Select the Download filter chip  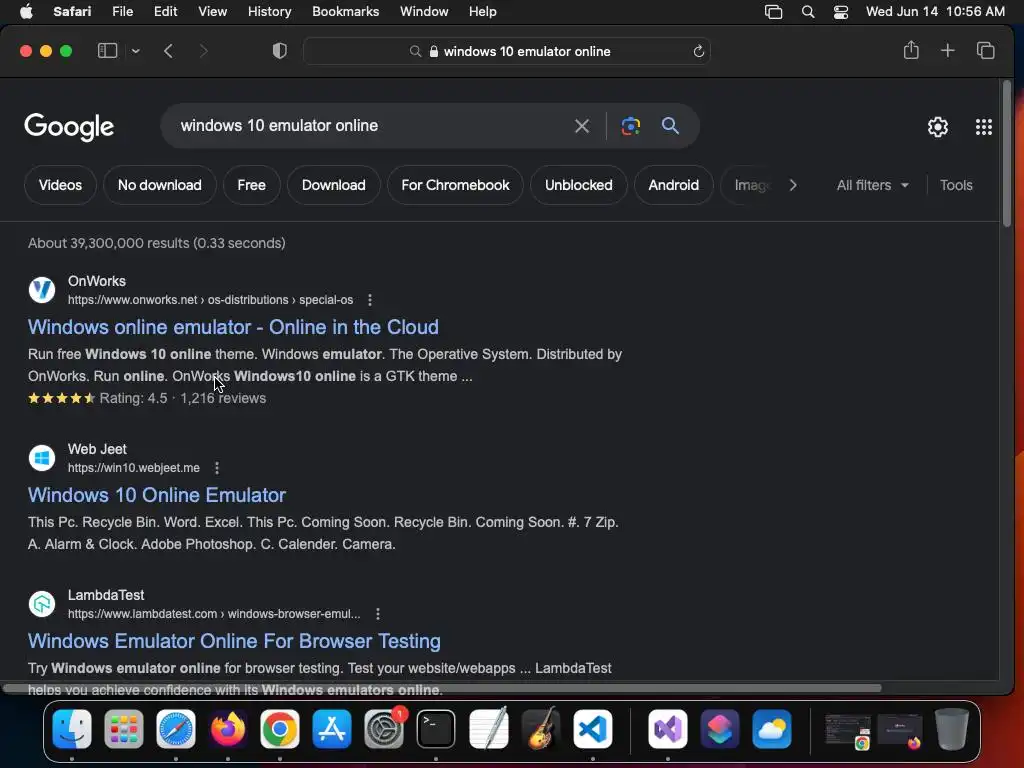(x=334, y=185)
